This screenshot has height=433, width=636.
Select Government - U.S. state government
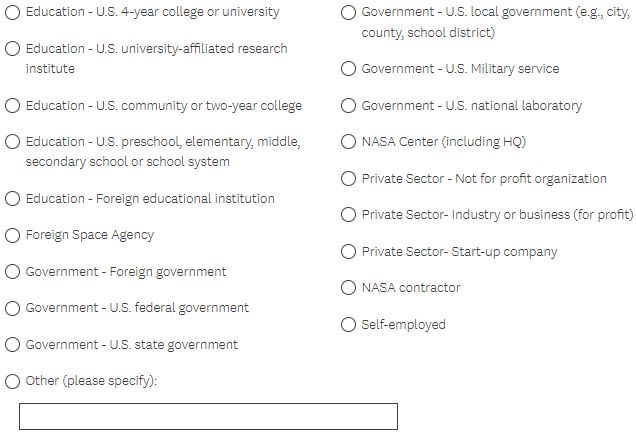(x=13, y=345)
